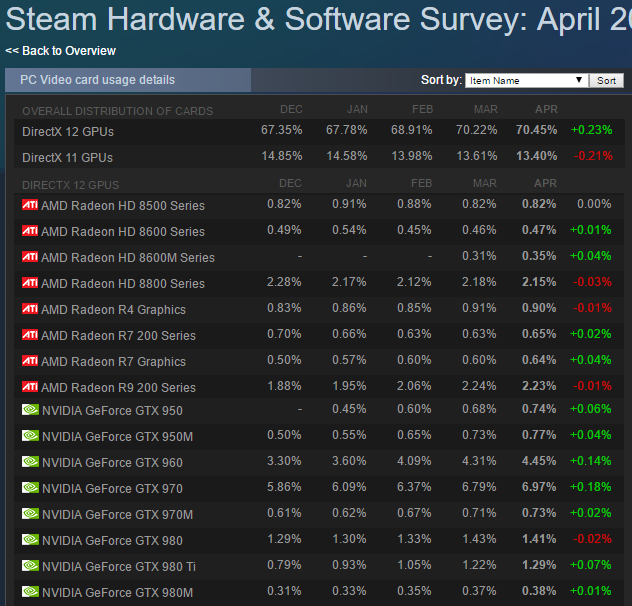Image resolution: width=632 pixels, height=606 pixels.
Task: Click the AMD Radeon R7 Graphics name
Action: 113,362
